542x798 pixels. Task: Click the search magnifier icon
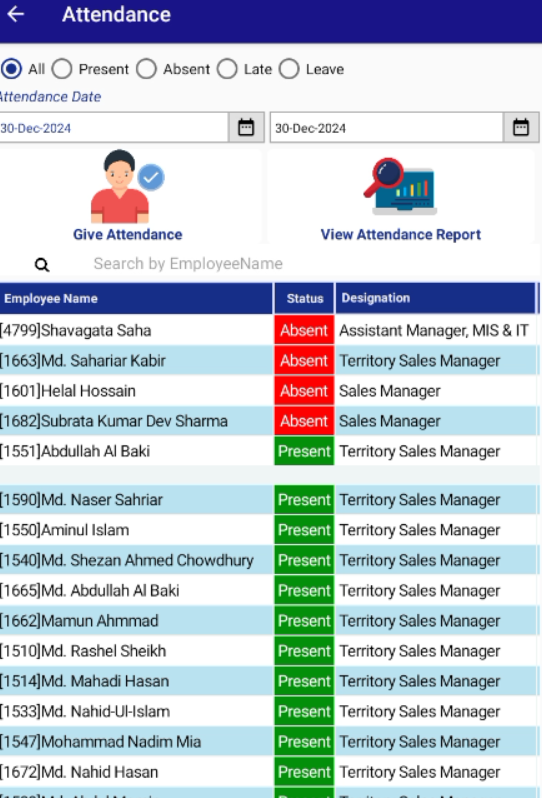(x=42, y=265)
